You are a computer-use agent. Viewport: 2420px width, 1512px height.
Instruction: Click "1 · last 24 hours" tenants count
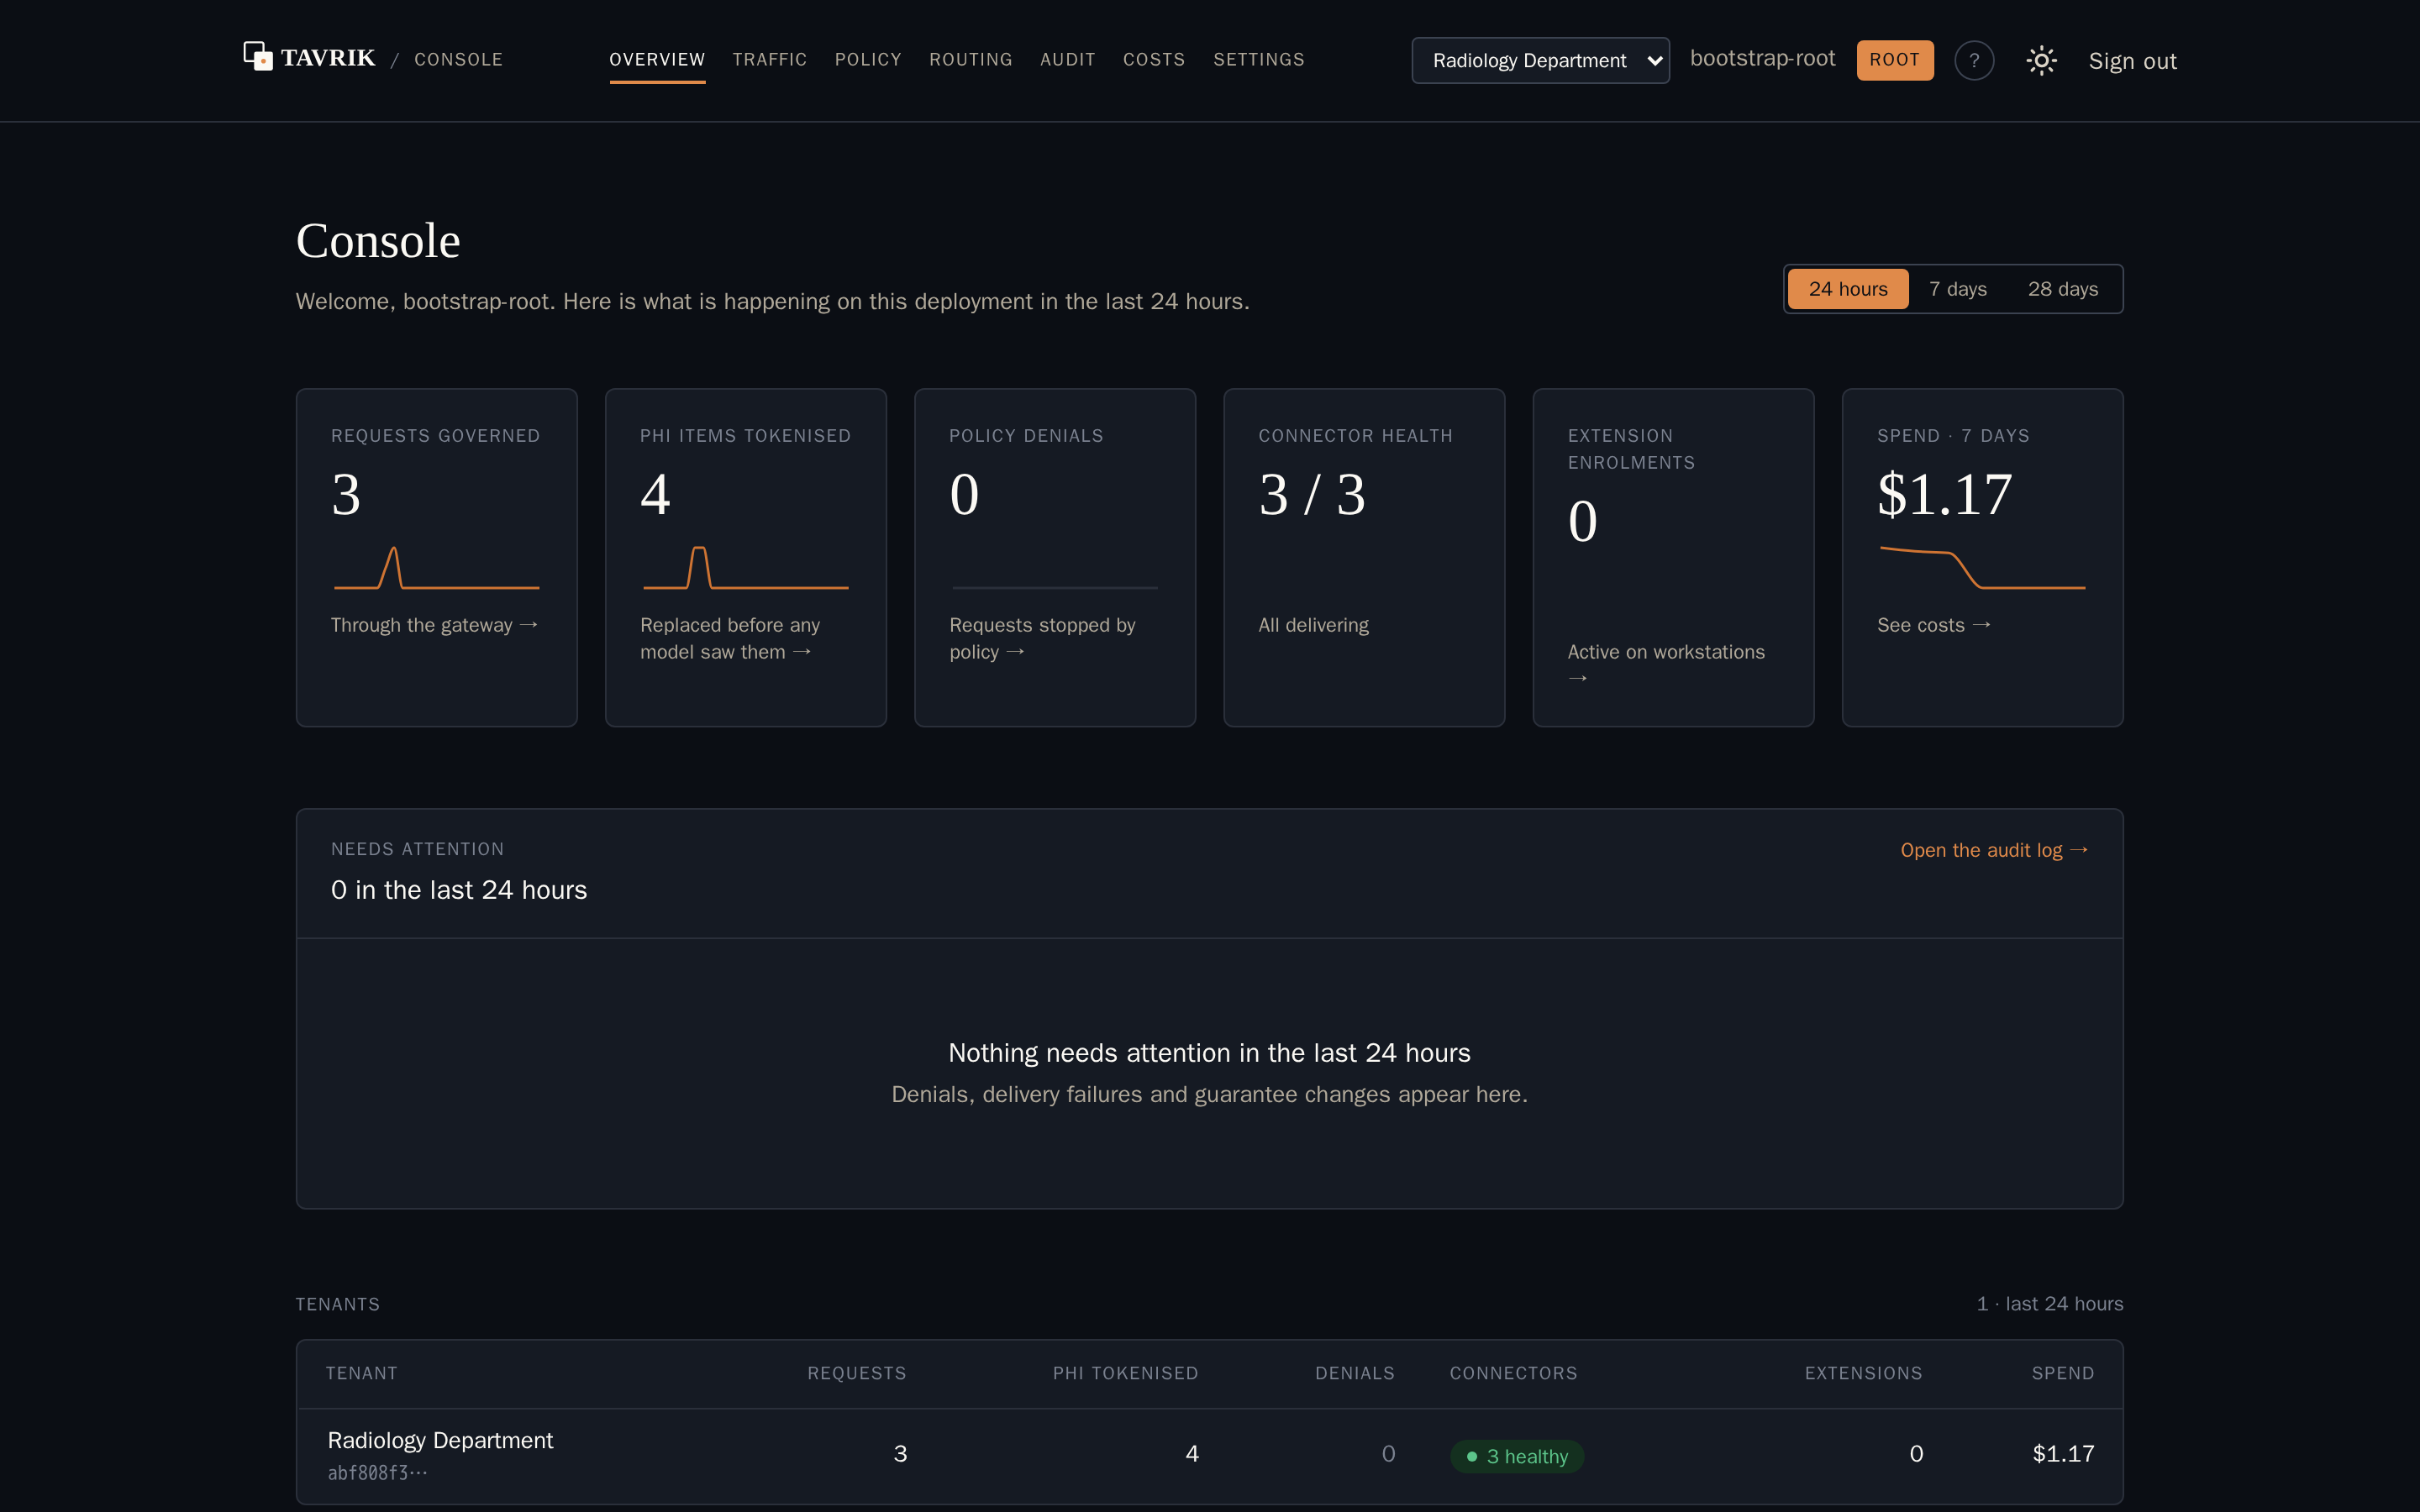coord(2049,1304)
